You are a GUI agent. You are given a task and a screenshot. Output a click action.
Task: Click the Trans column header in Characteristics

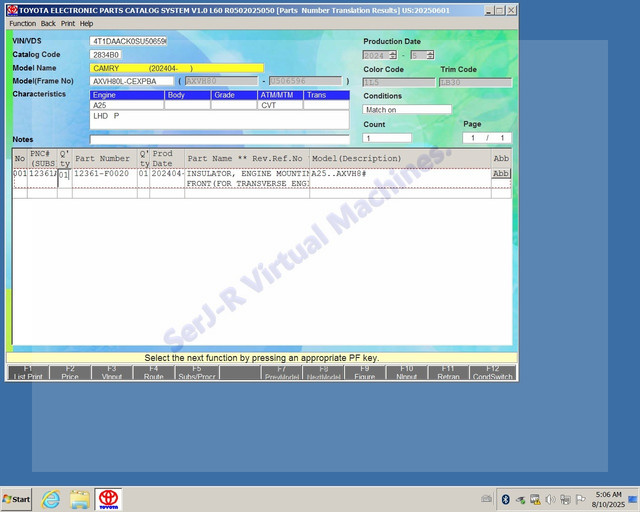(x=327, y=95)
